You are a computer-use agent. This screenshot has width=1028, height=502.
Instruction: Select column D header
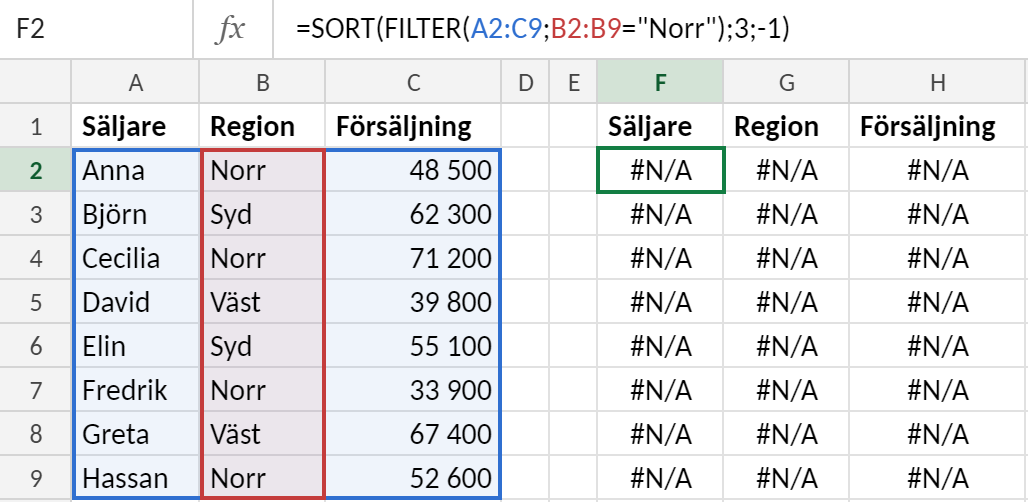(525, 82)
